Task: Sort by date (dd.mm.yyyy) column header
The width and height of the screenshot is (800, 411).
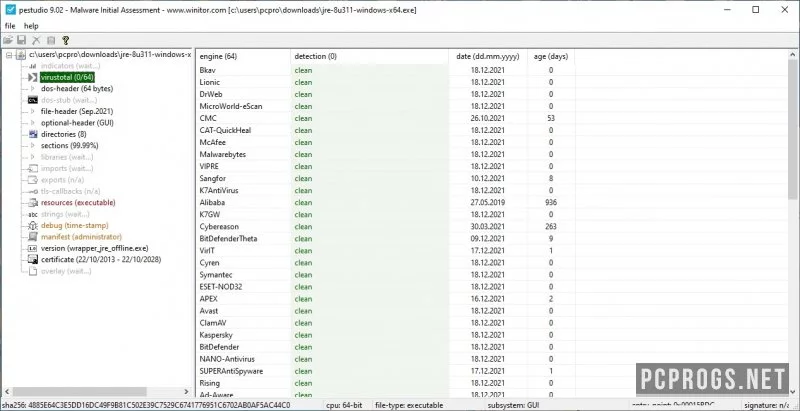Action: (x=488, y=57)
